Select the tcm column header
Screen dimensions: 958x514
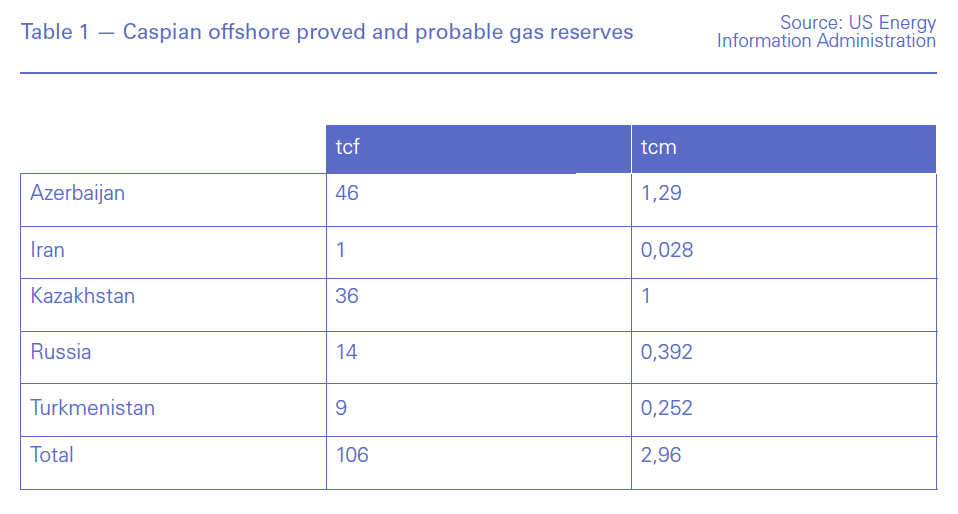tap(659, 148)
